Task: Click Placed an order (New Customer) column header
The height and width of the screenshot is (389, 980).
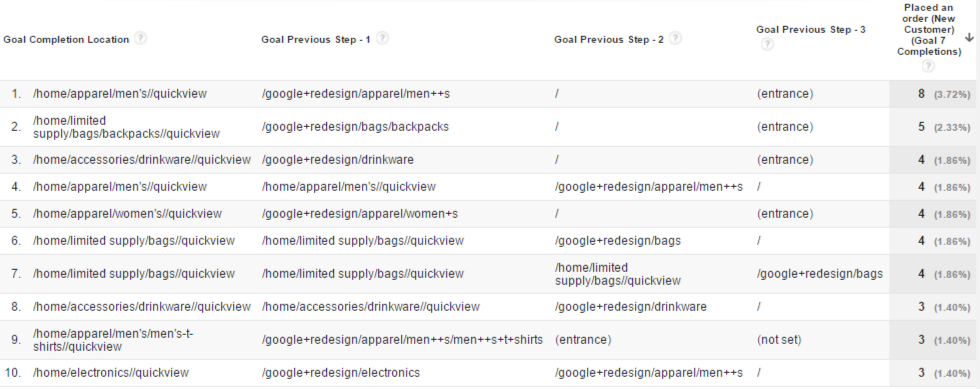Action: coord(929,29)
